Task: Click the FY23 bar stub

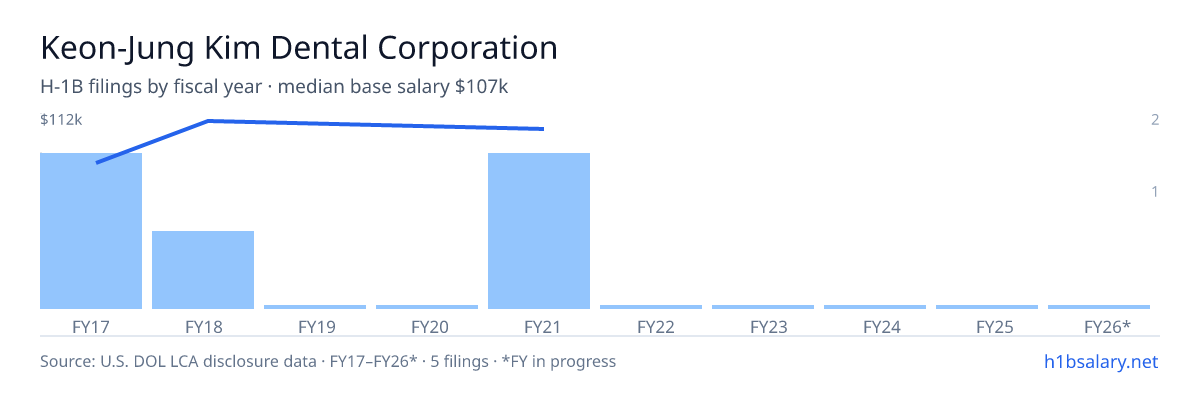Action: (763, 307)
